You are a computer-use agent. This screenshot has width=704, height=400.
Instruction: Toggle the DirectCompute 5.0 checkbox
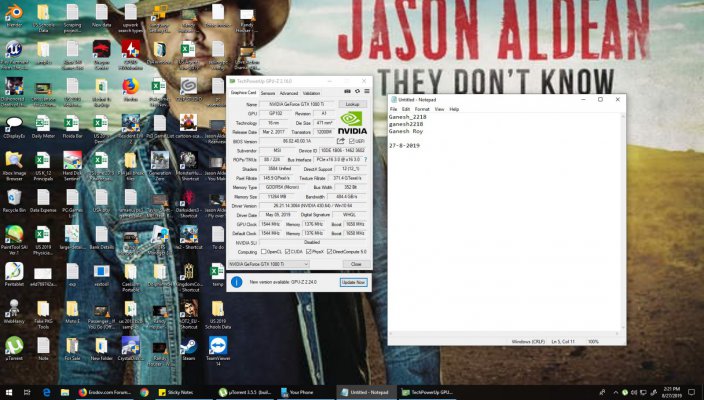(x=330, y=252)
